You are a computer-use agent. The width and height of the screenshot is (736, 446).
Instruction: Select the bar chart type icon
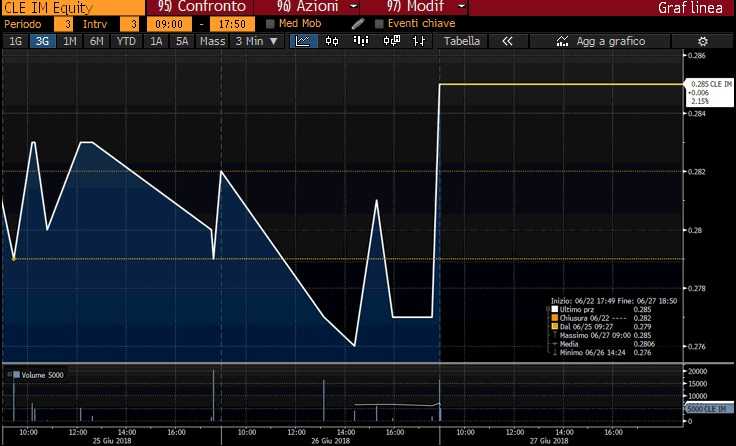pos(360,41)
